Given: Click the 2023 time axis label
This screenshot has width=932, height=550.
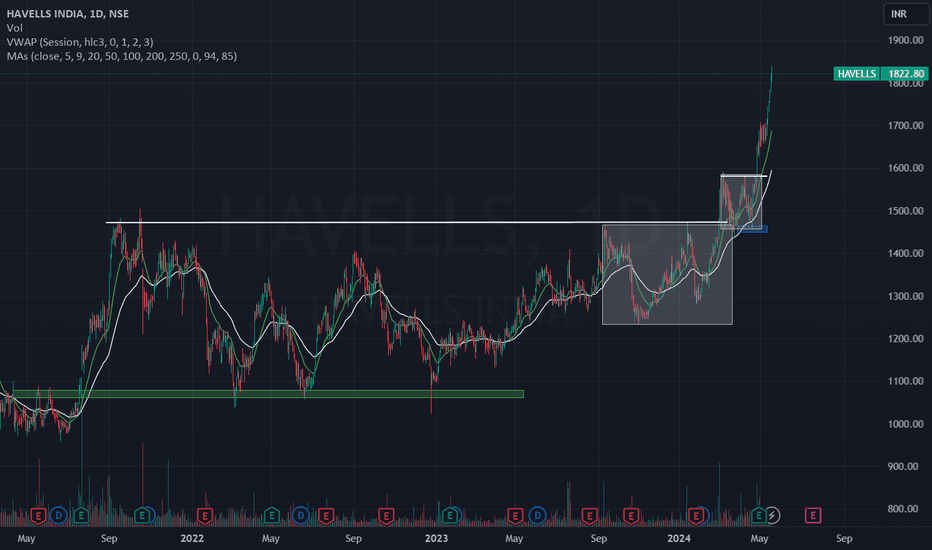Looking at the screenshot, I should point(436,539).
